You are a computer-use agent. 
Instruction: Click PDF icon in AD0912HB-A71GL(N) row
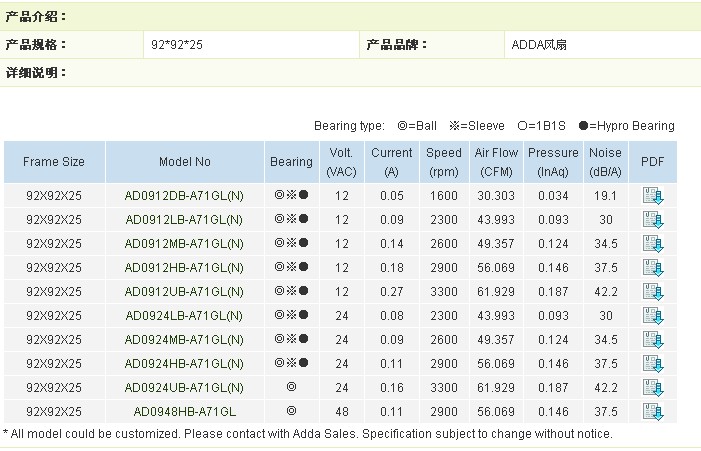tap(653, 268)
